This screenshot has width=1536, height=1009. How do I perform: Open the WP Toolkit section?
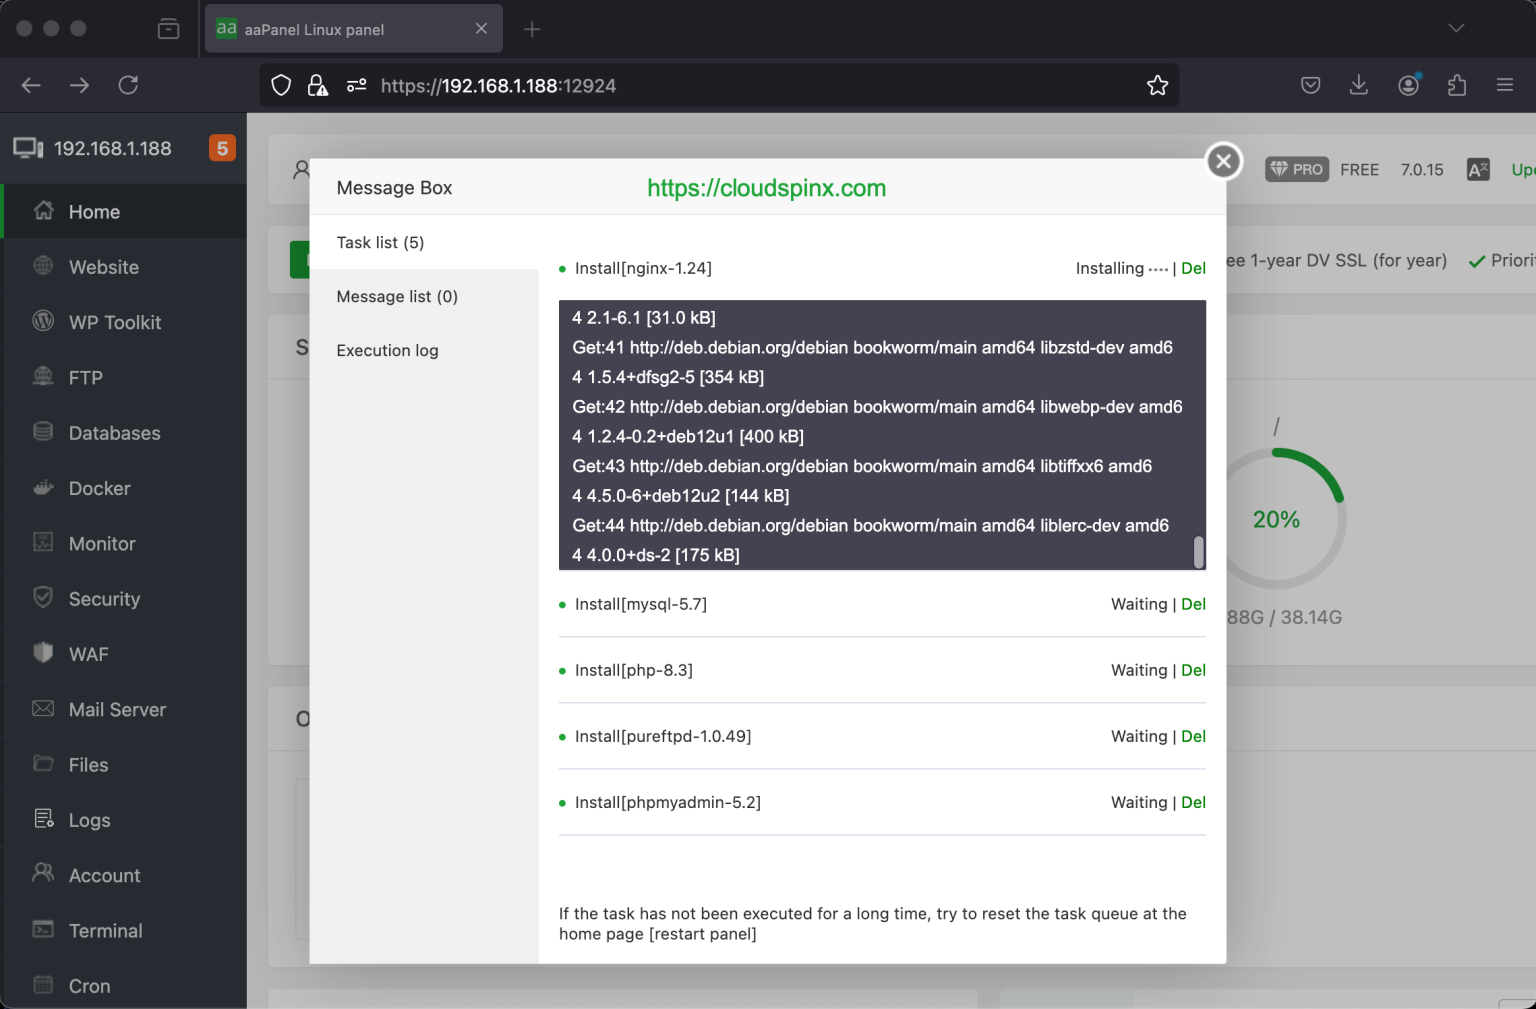point(114,322)
